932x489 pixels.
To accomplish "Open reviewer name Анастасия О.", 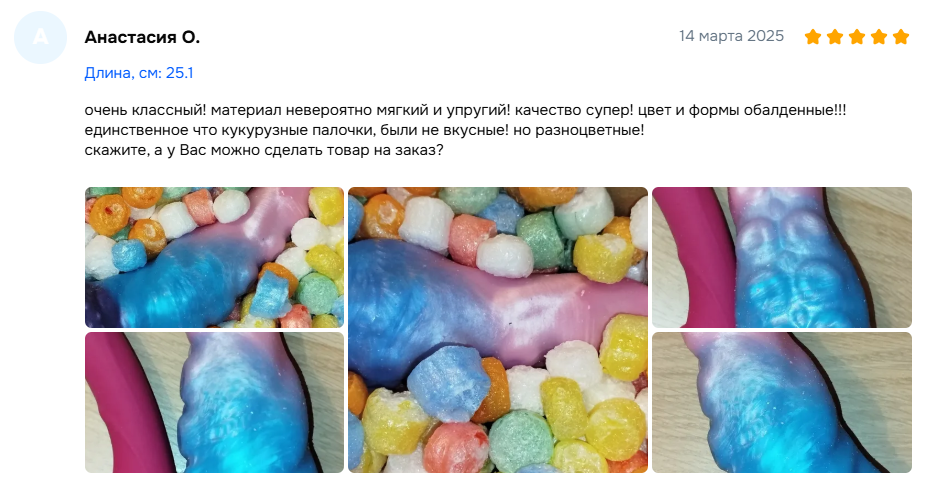I will [142, 37].
